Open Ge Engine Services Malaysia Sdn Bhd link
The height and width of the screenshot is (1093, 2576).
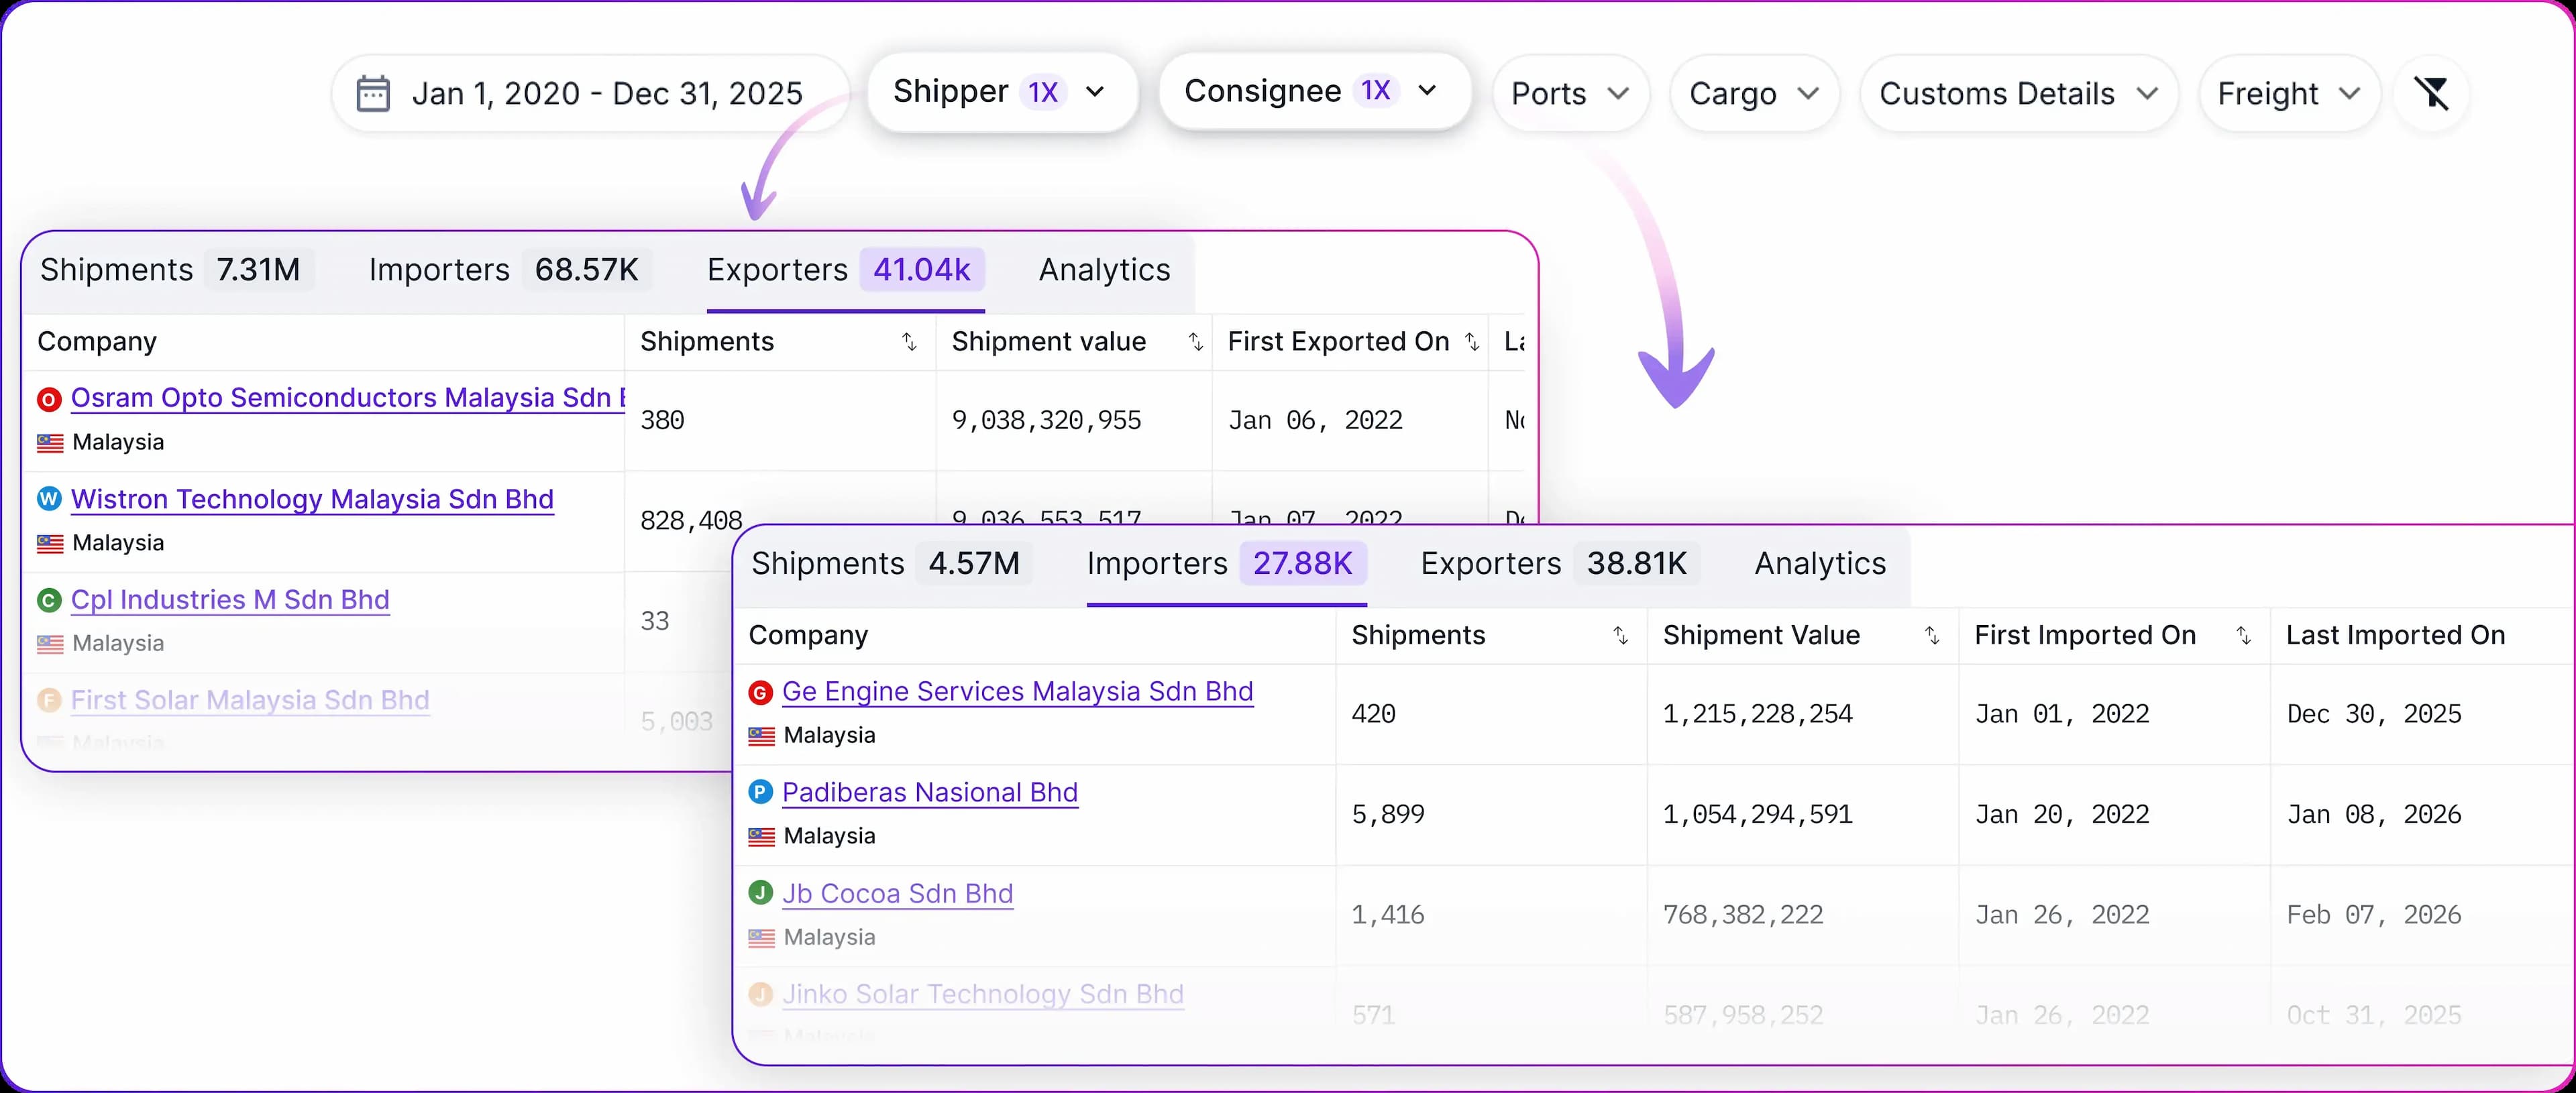click(x=1017, y=692)
